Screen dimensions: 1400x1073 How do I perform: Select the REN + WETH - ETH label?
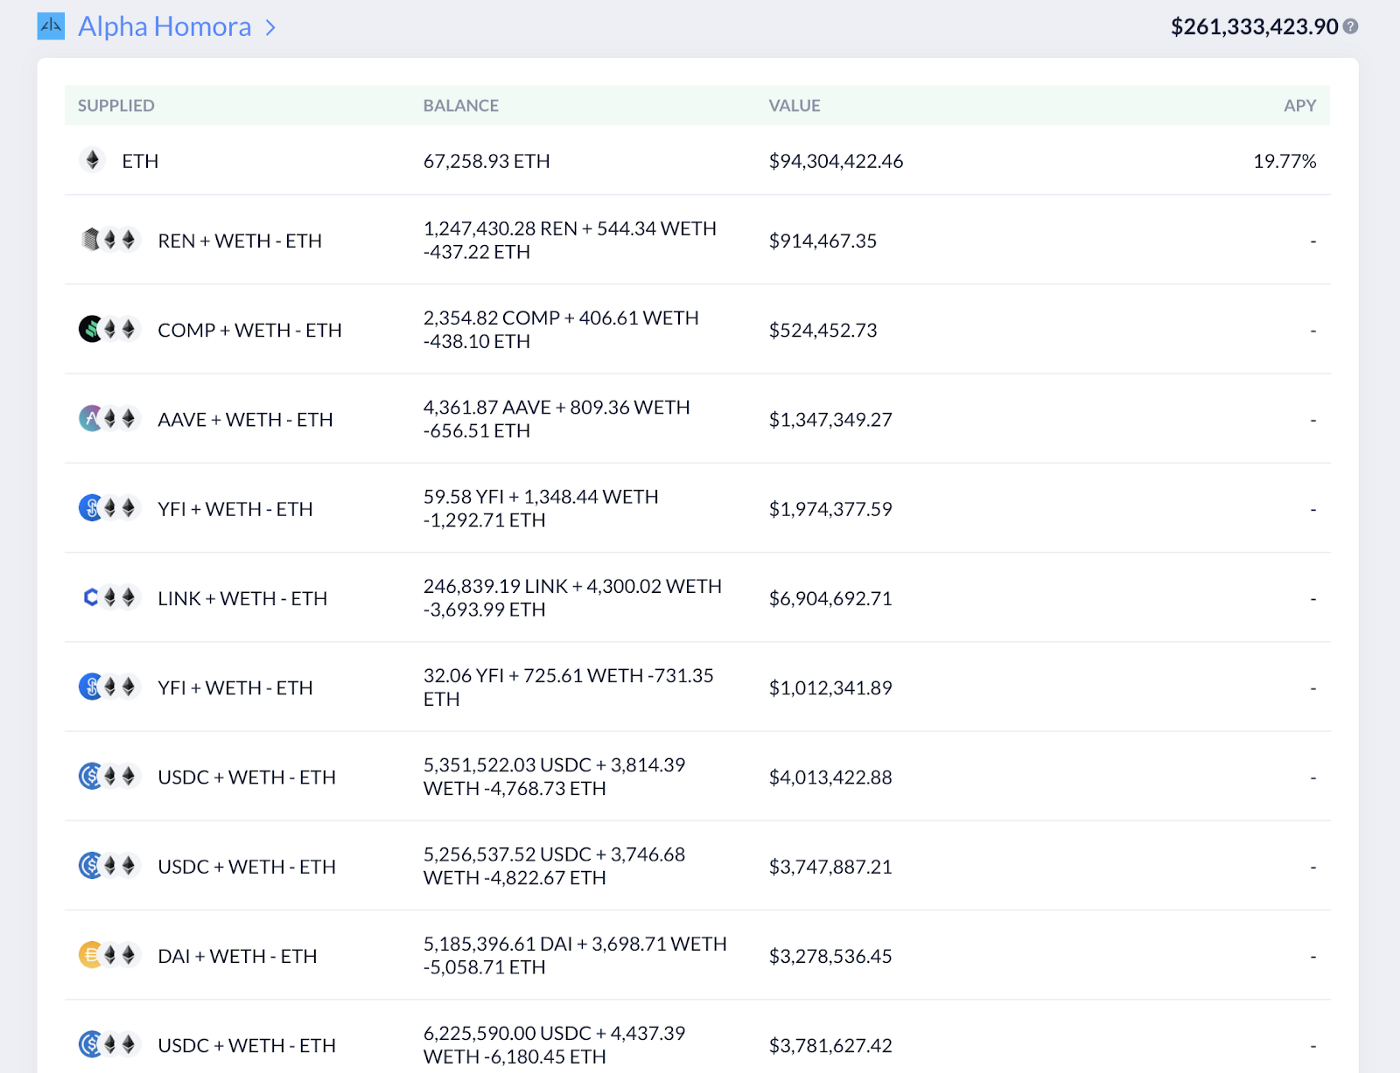point(240,241)
